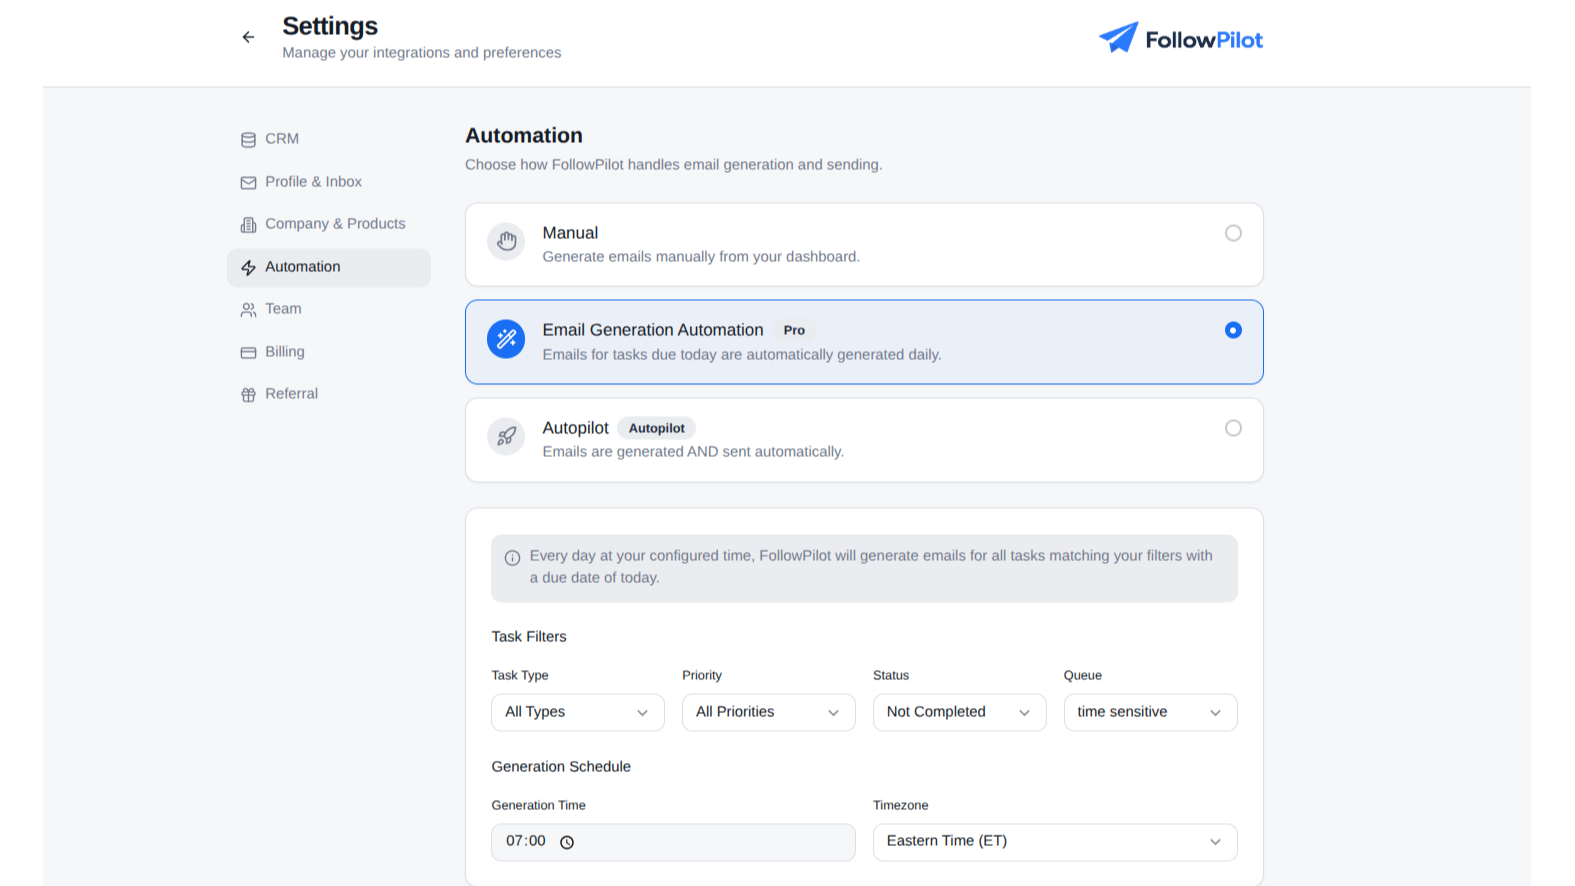Click the credit card icon beside Billing

(x=248, y=352)
